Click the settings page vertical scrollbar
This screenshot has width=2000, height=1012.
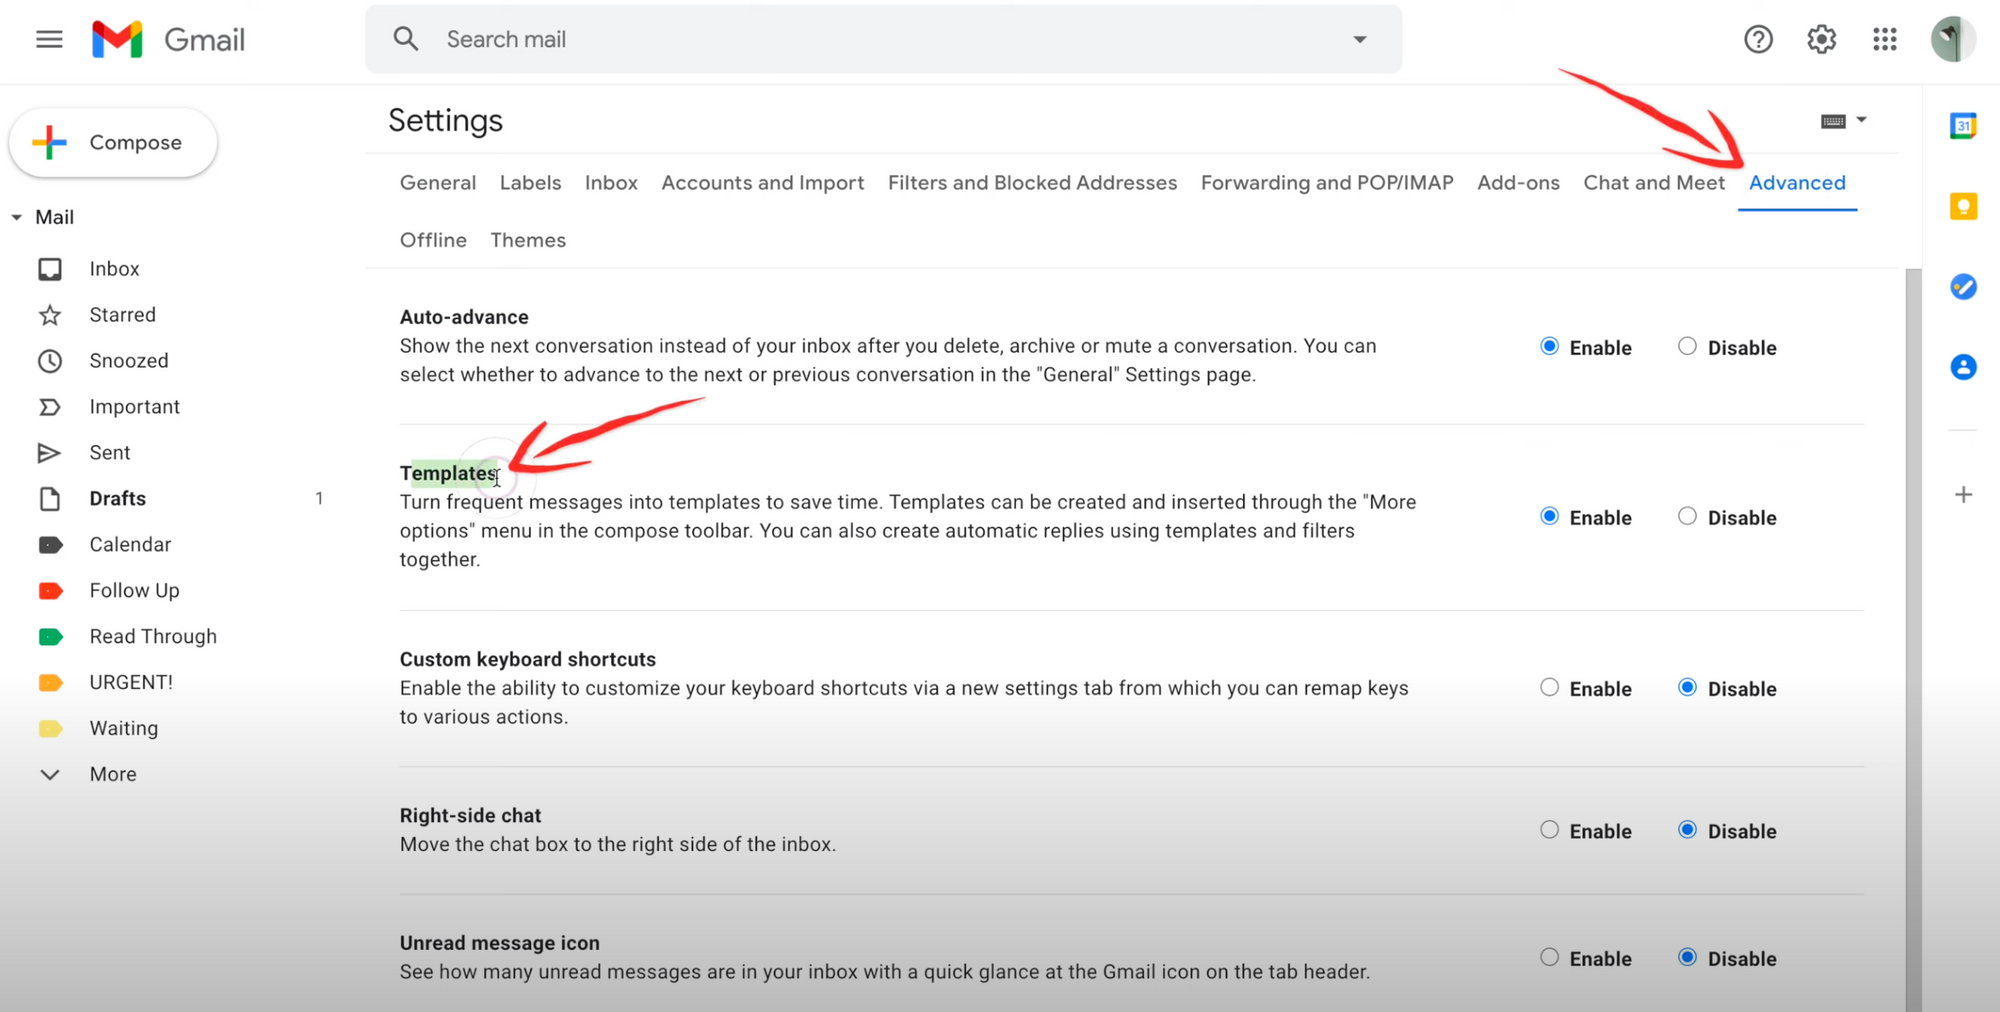click(x=1913, y=640)
